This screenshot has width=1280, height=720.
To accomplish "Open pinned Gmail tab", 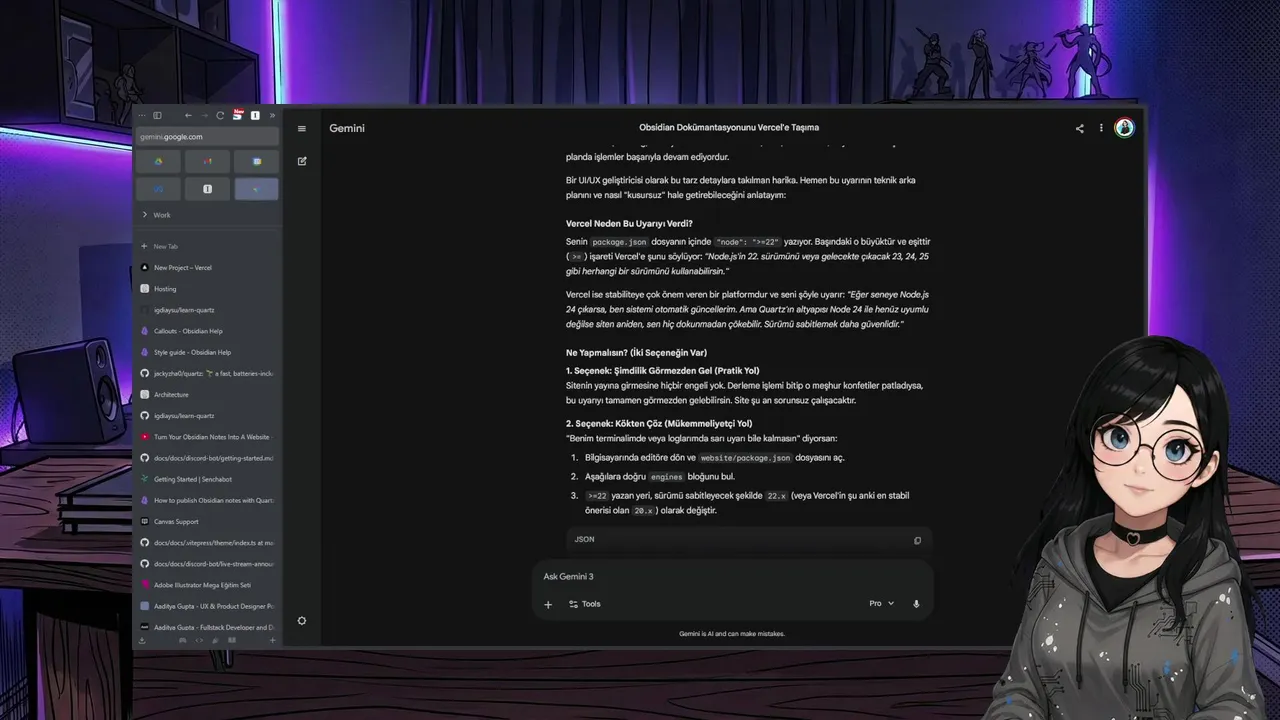I will click(x=208, y=161).
